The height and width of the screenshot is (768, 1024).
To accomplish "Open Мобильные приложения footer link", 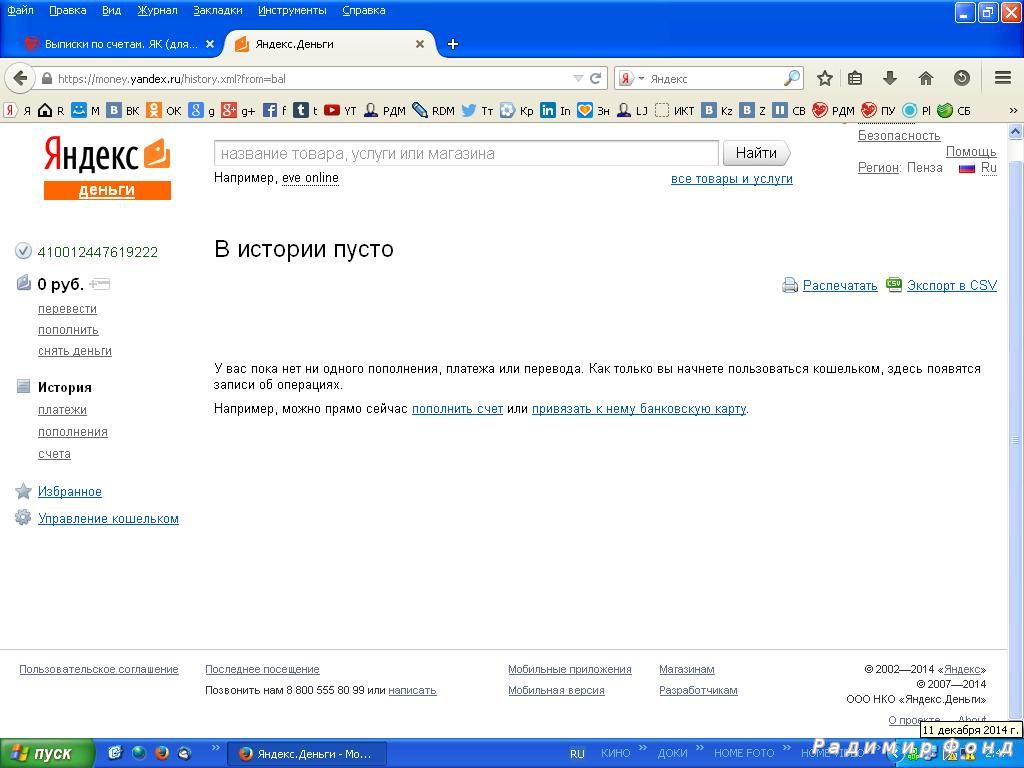I will tap(569, 669).
